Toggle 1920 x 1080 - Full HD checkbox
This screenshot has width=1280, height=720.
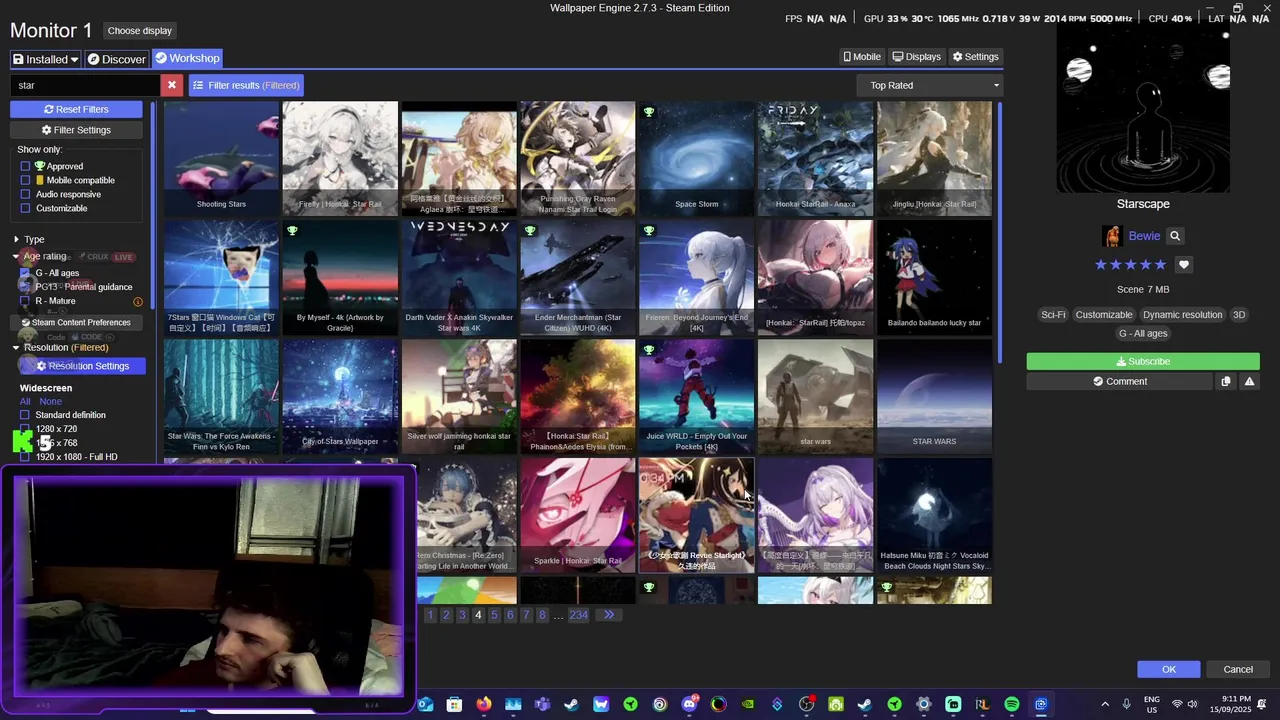pyautogui.click(x=25, y=457)
